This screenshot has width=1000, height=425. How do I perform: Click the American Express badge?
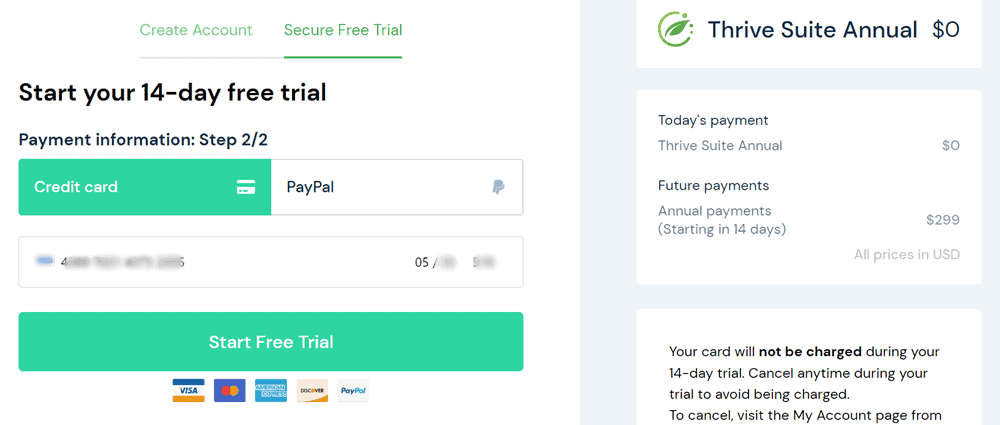pyautogui.click(x=271, y=390)
